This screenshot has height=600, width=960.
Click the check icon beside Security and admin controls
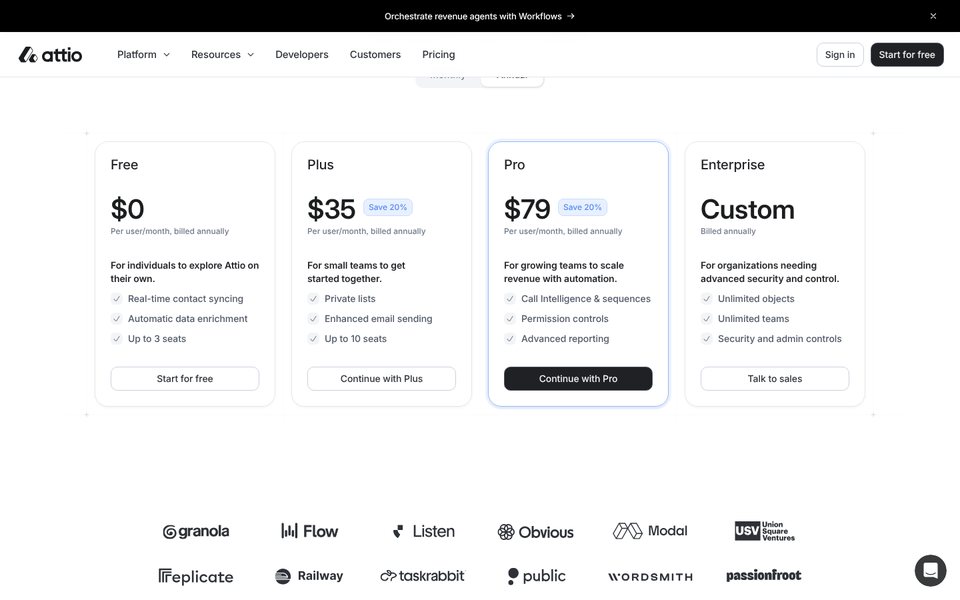click(706, 339)
